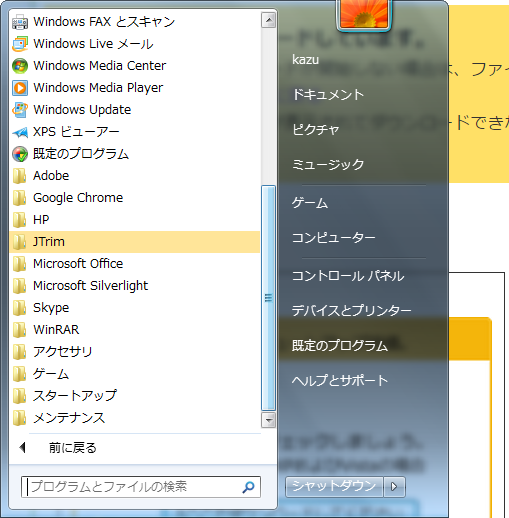Image resolution: width=509 pixels, height=518 pixels.
Task: Expand the WinRAR folder label
Action: [56, 330]
